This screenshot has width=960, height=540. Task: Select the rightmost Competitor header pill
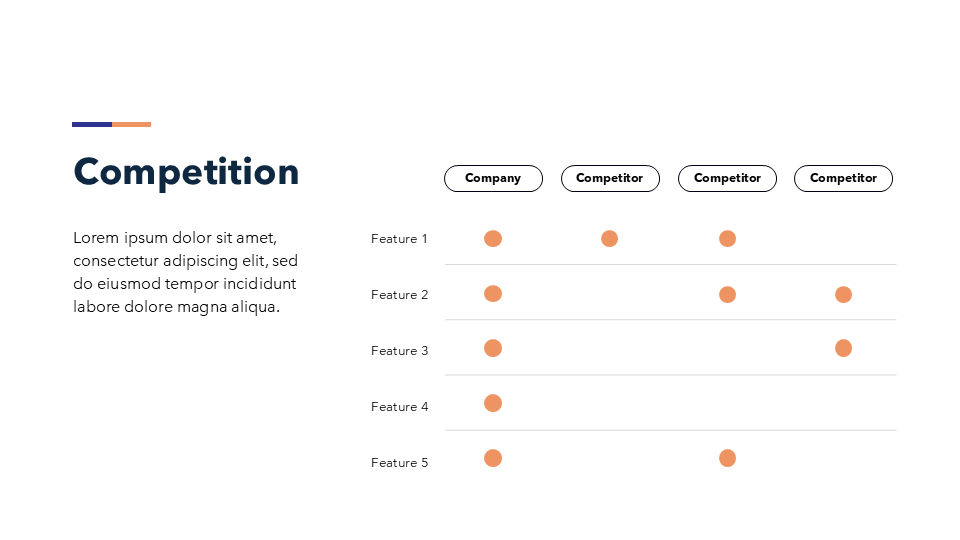(843, 178)
